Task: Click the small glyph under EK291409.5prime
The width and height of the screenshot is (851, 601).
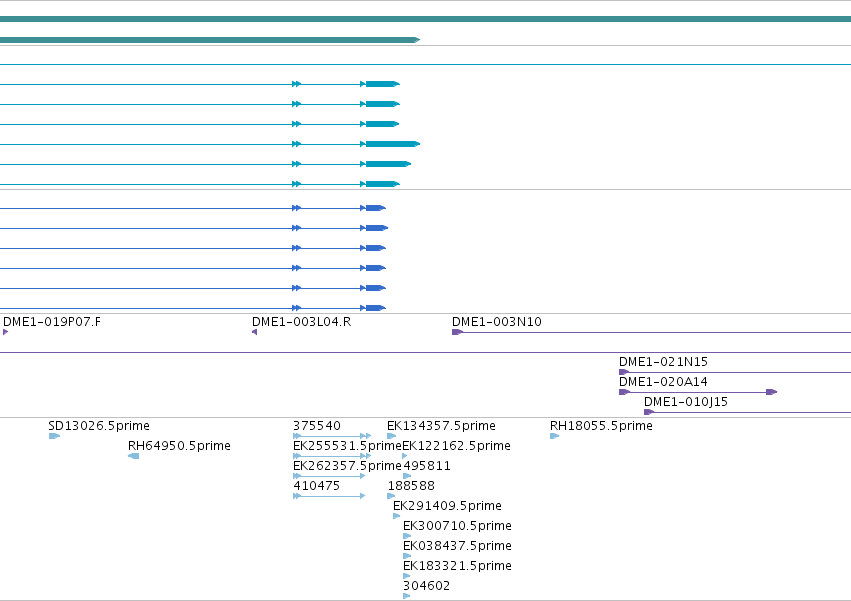Action: 397,516
